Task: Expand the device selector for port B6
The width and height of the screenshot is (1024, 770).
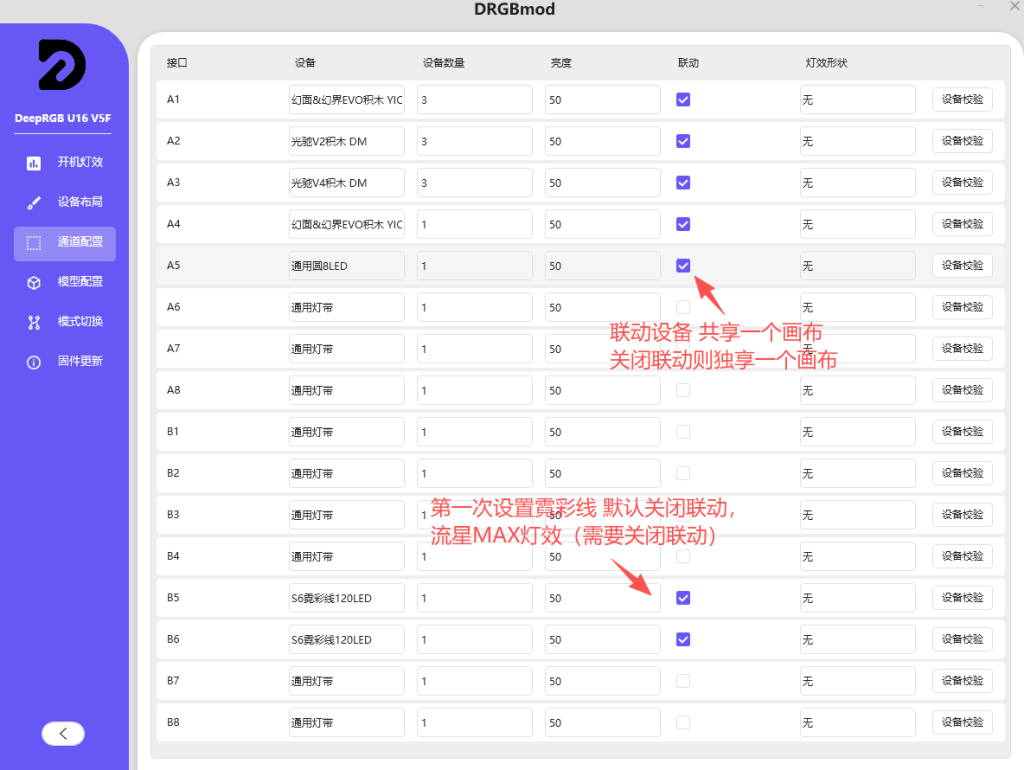Action: [x=346, y=639]
